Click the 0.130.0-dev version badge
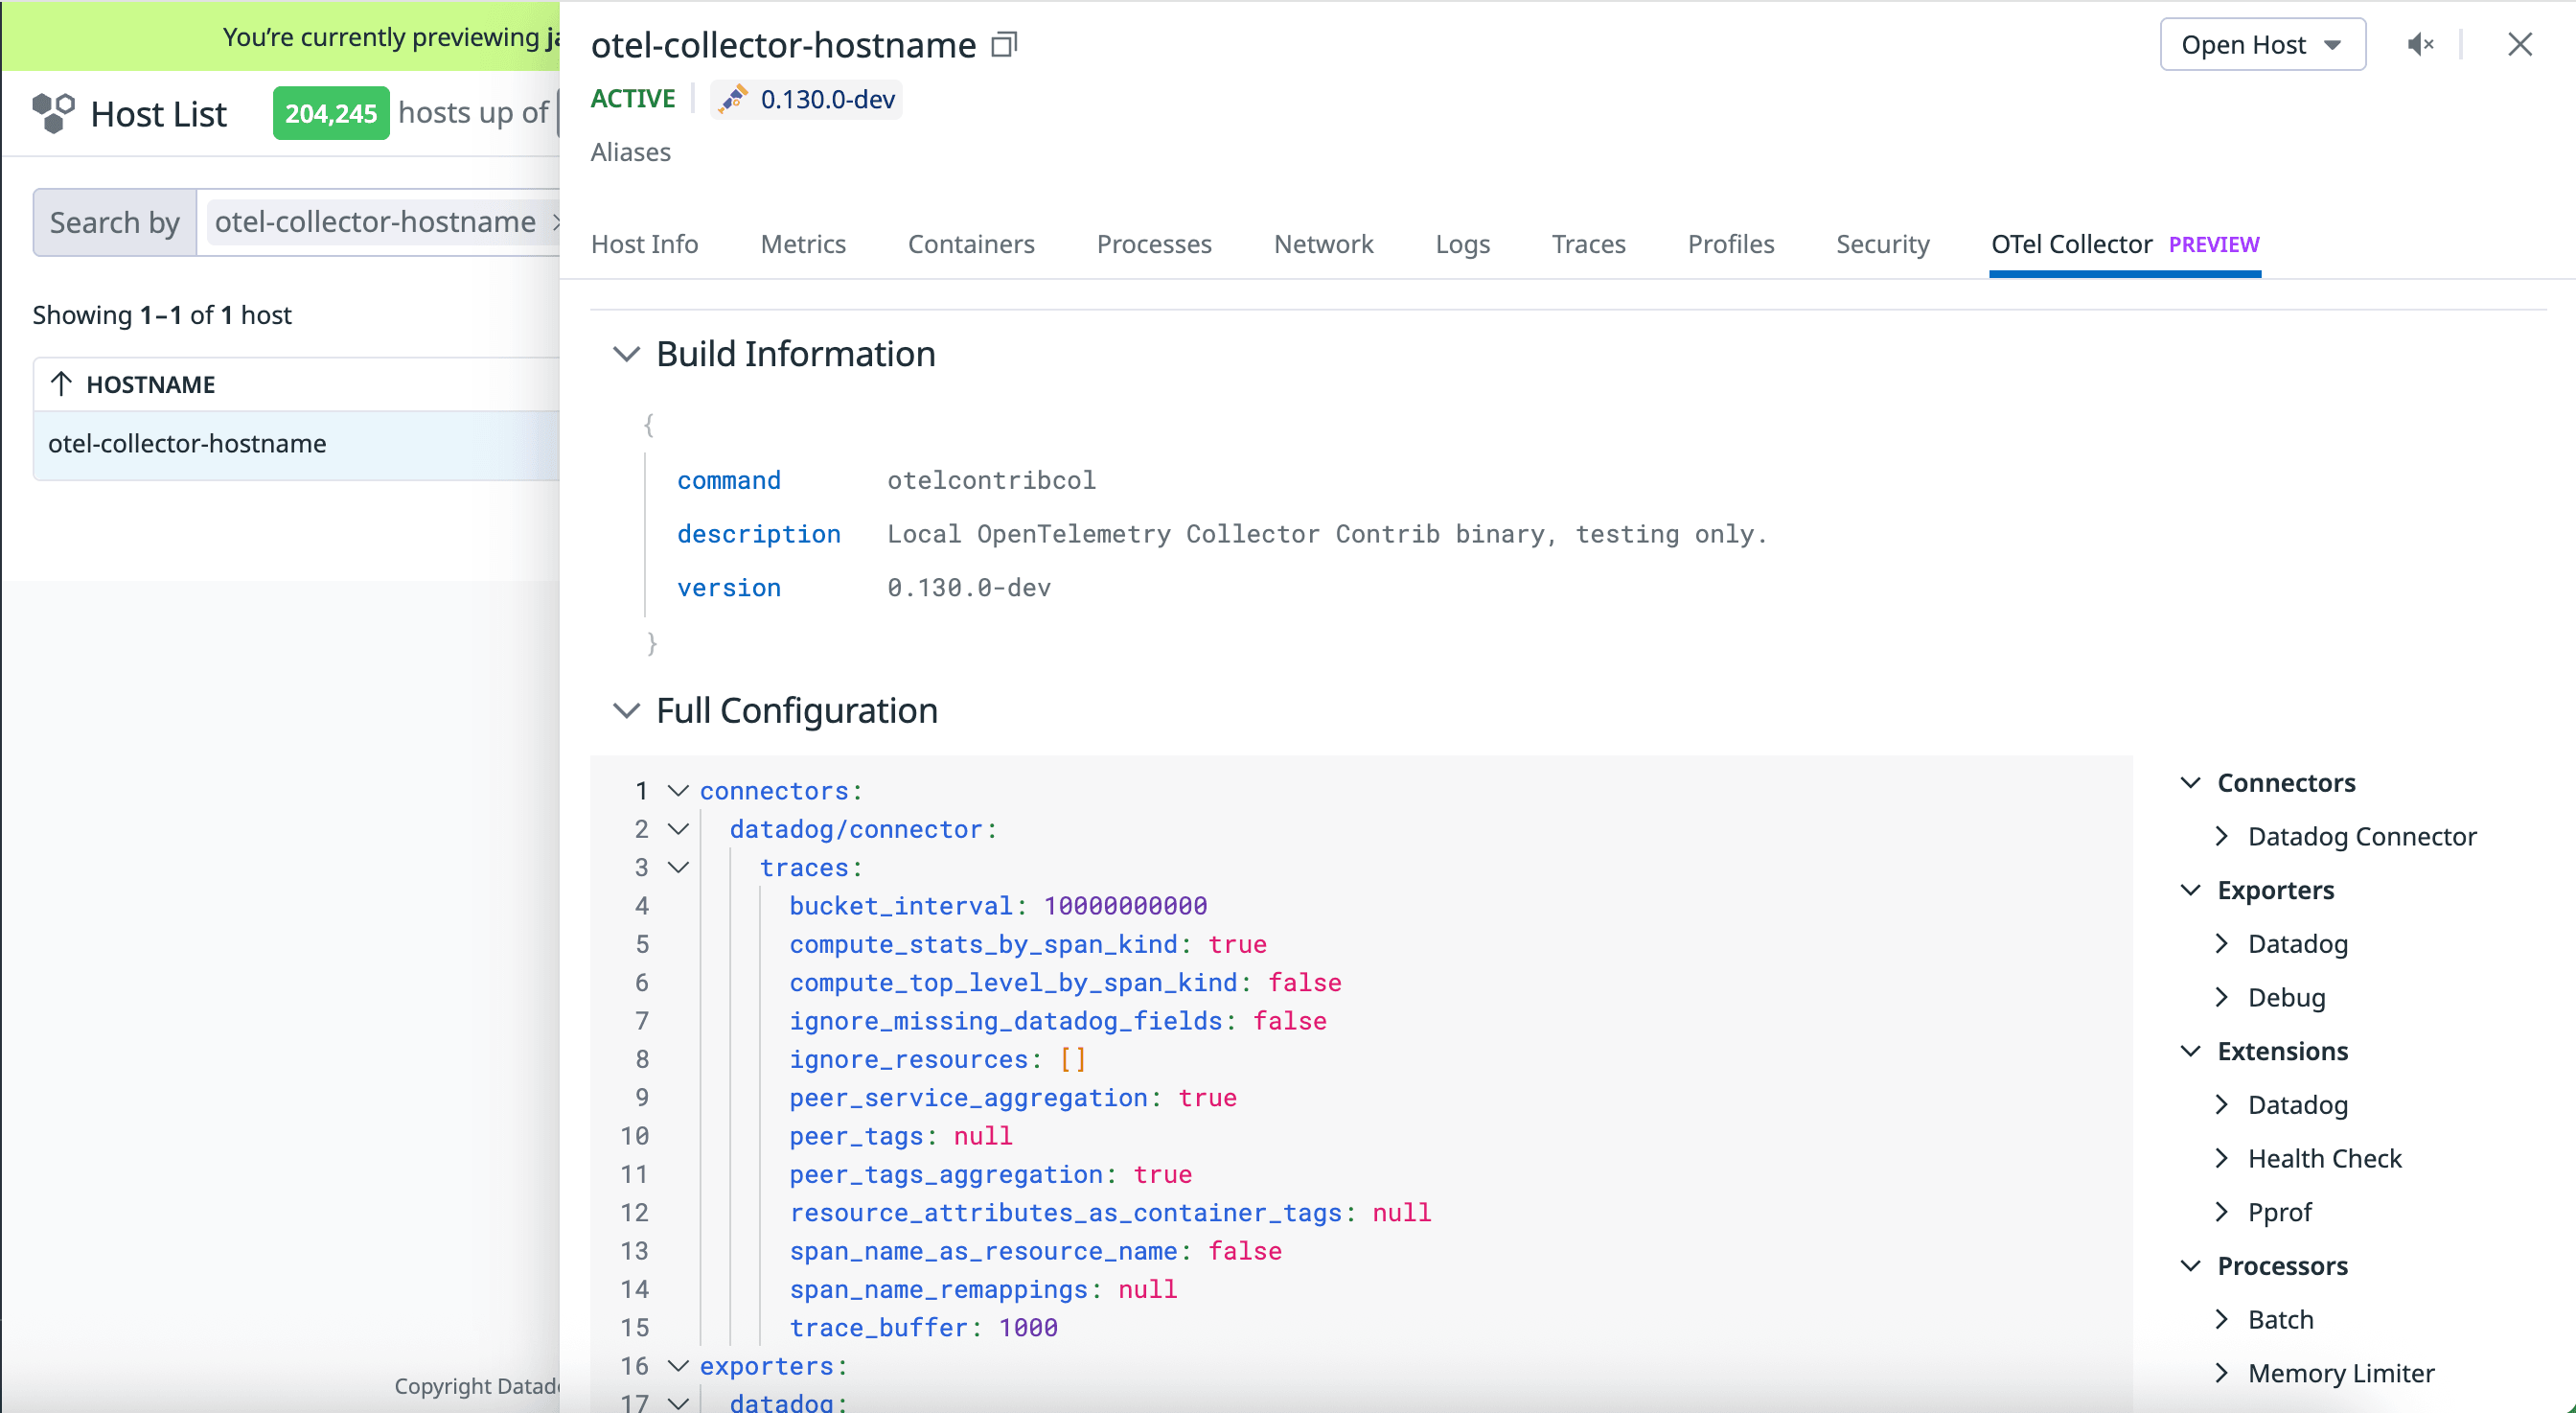 [x=806, y=99]
